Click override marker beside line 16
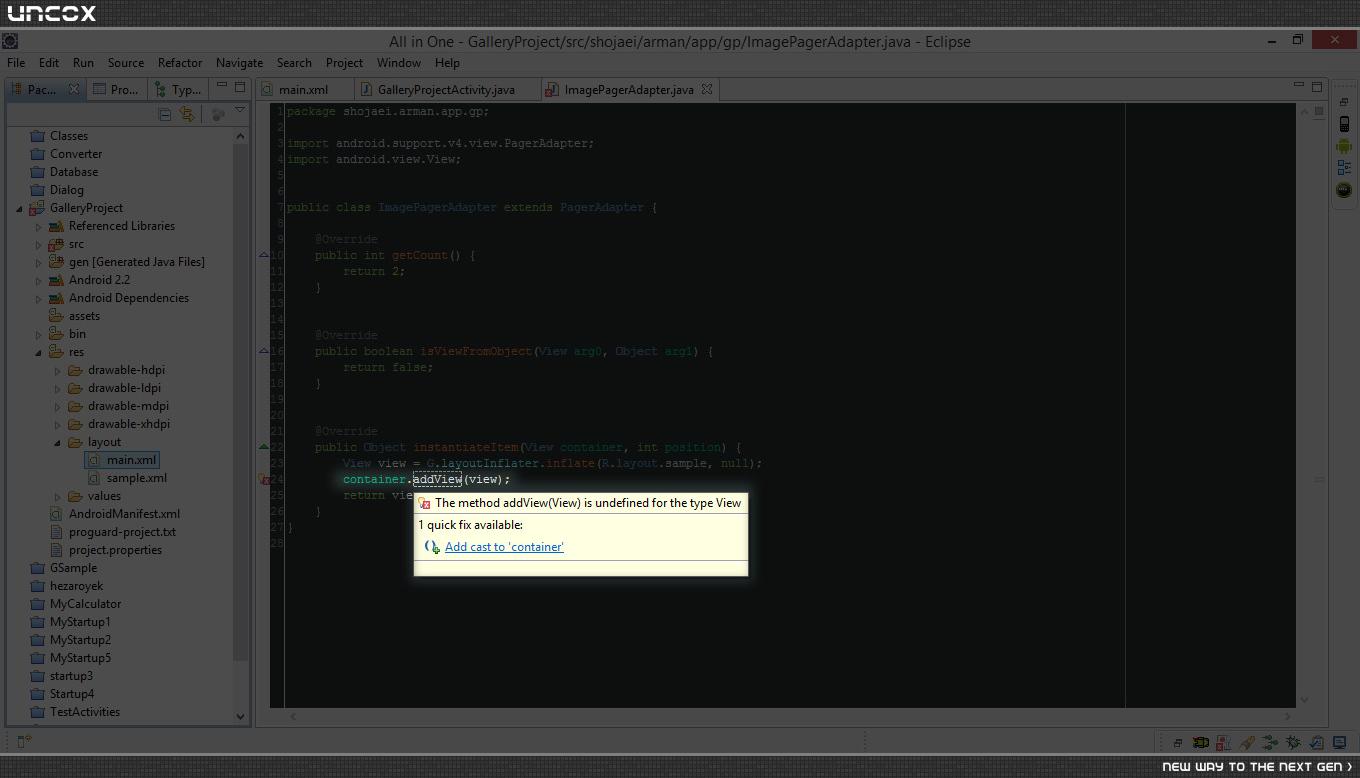This screenshot has width=1360, height=778. coord(264,351)
